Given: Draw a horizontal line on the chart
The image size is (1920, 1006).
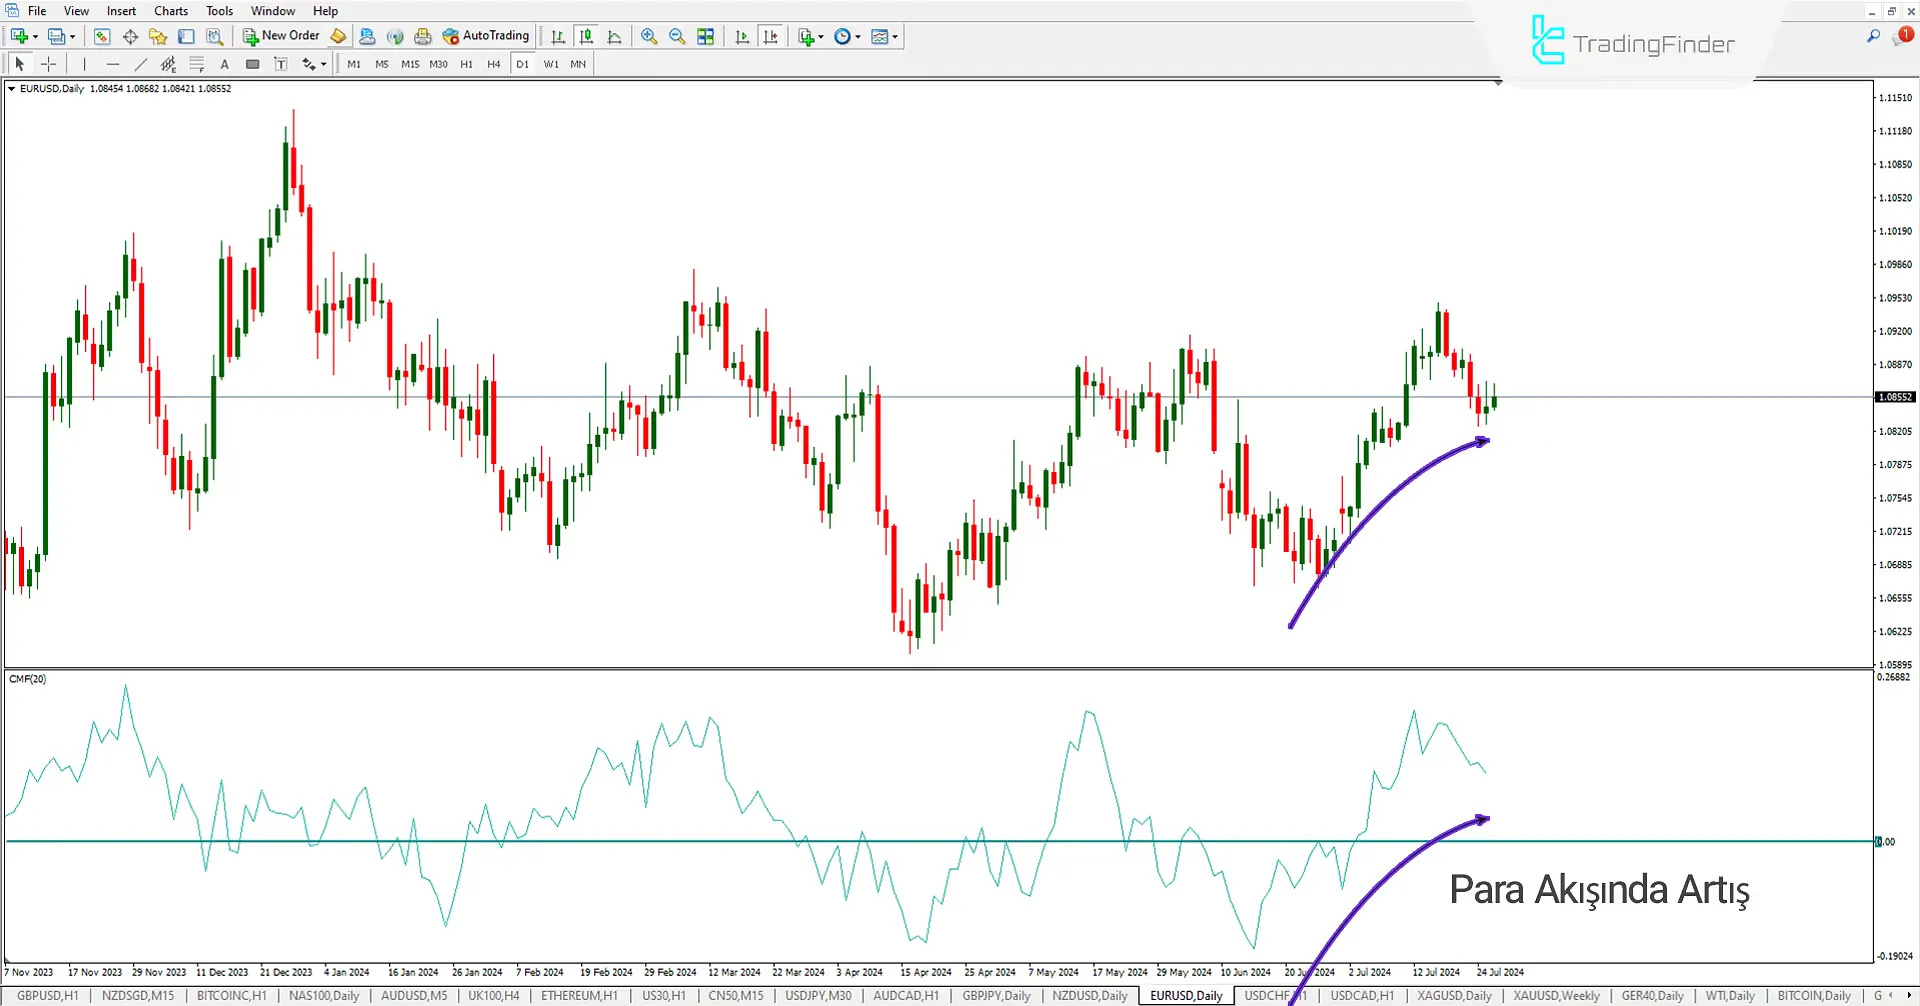Looking at the screenshot, I should coord(113,63).
